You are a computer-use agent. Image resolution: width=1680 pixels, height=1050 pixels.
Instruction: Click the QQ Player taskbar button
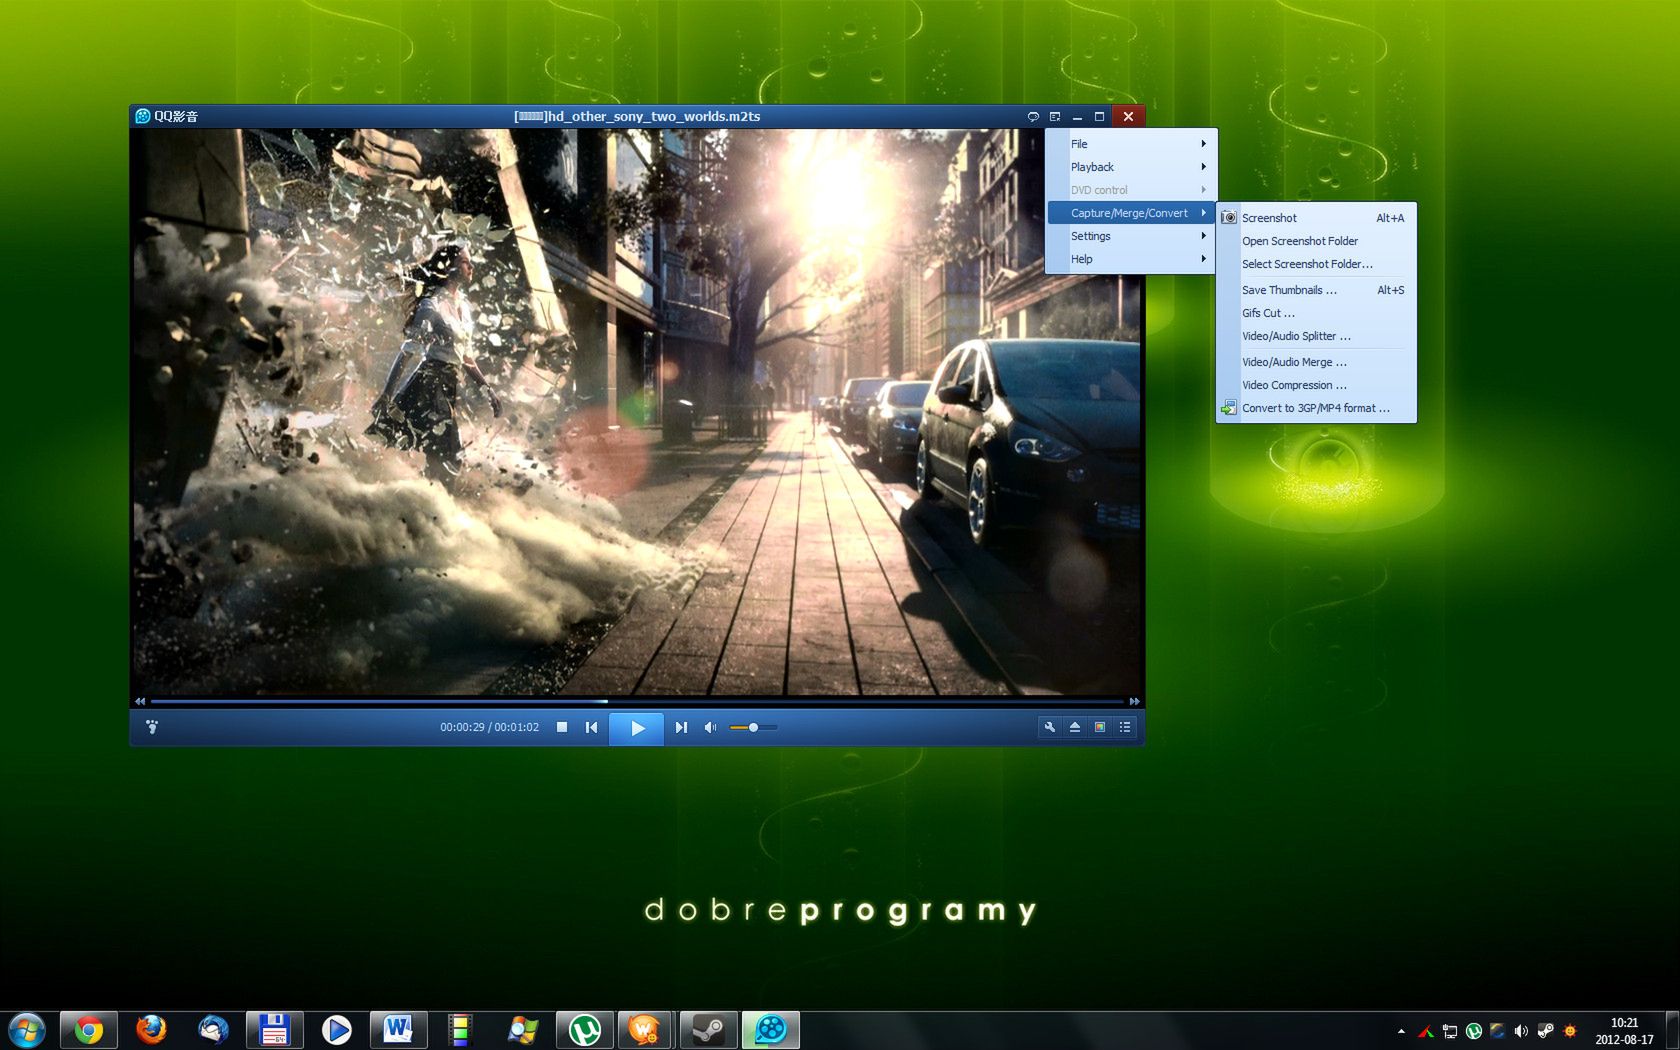point(771,1030)
